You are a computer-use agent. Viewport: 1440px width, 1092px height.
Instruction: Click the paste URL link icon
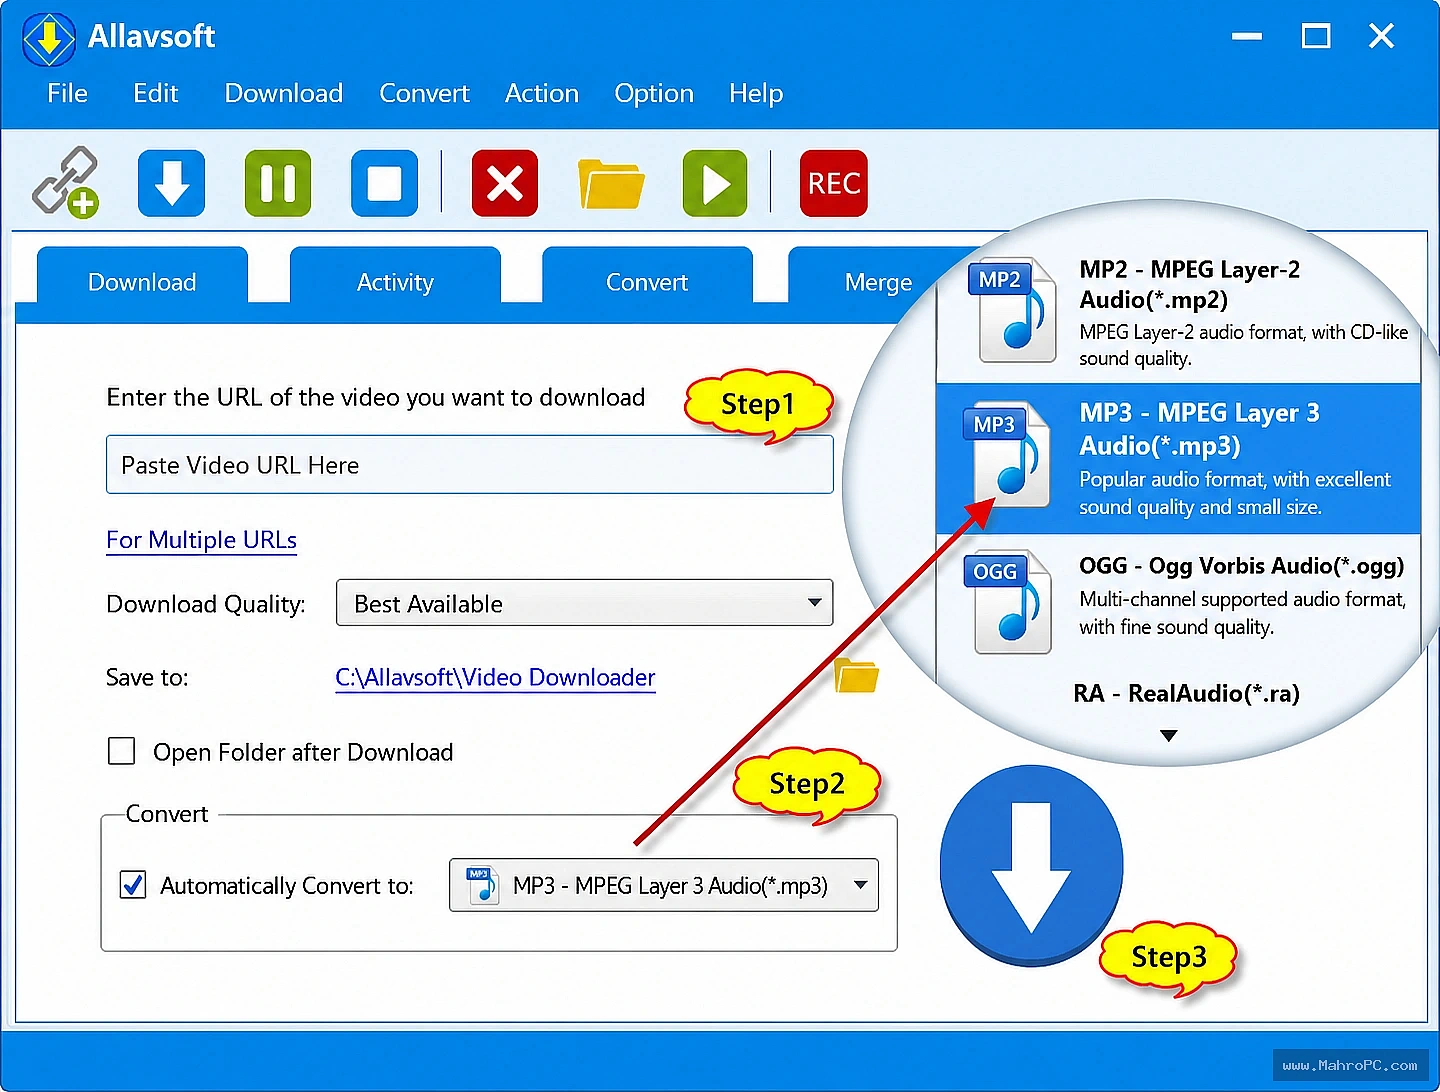(x=65, y=183)
